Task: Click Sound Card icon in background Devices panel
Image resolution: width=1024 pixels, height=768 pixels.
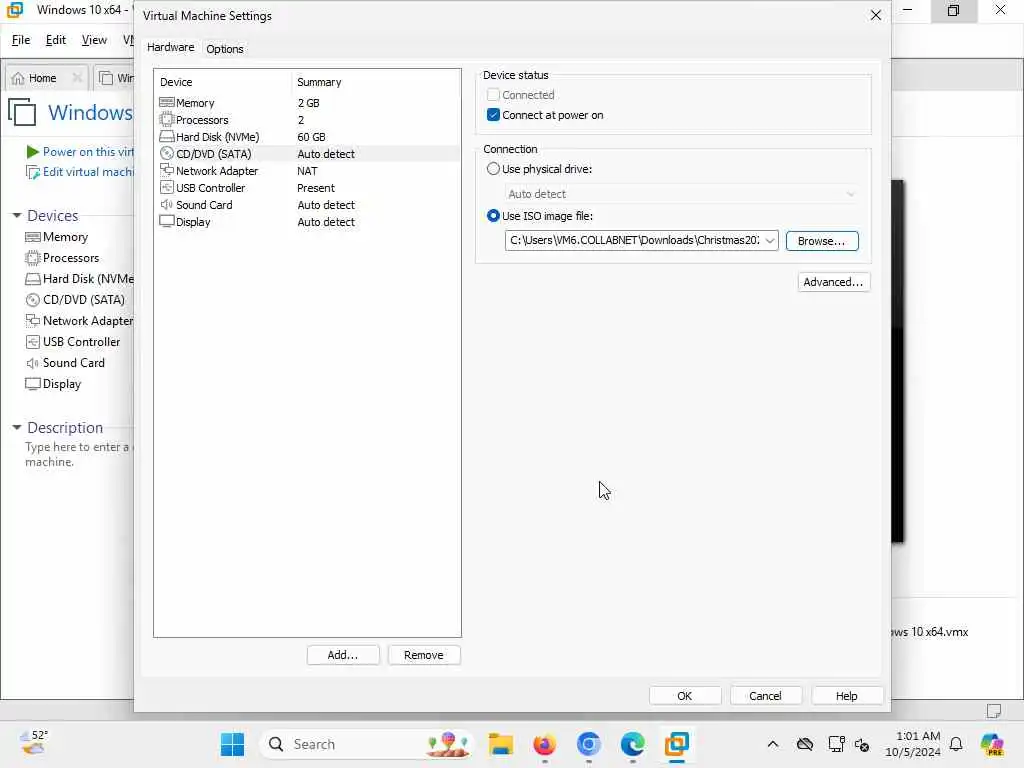Action: (33, 362)
